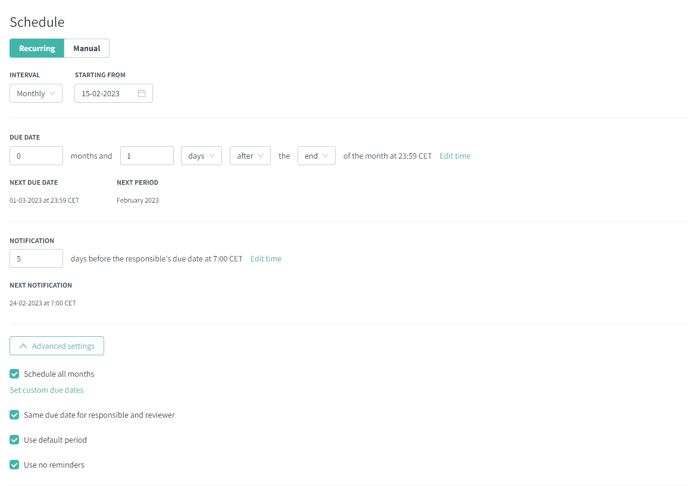
Task: Click the due date months input field
Action: tap(36, 156)
